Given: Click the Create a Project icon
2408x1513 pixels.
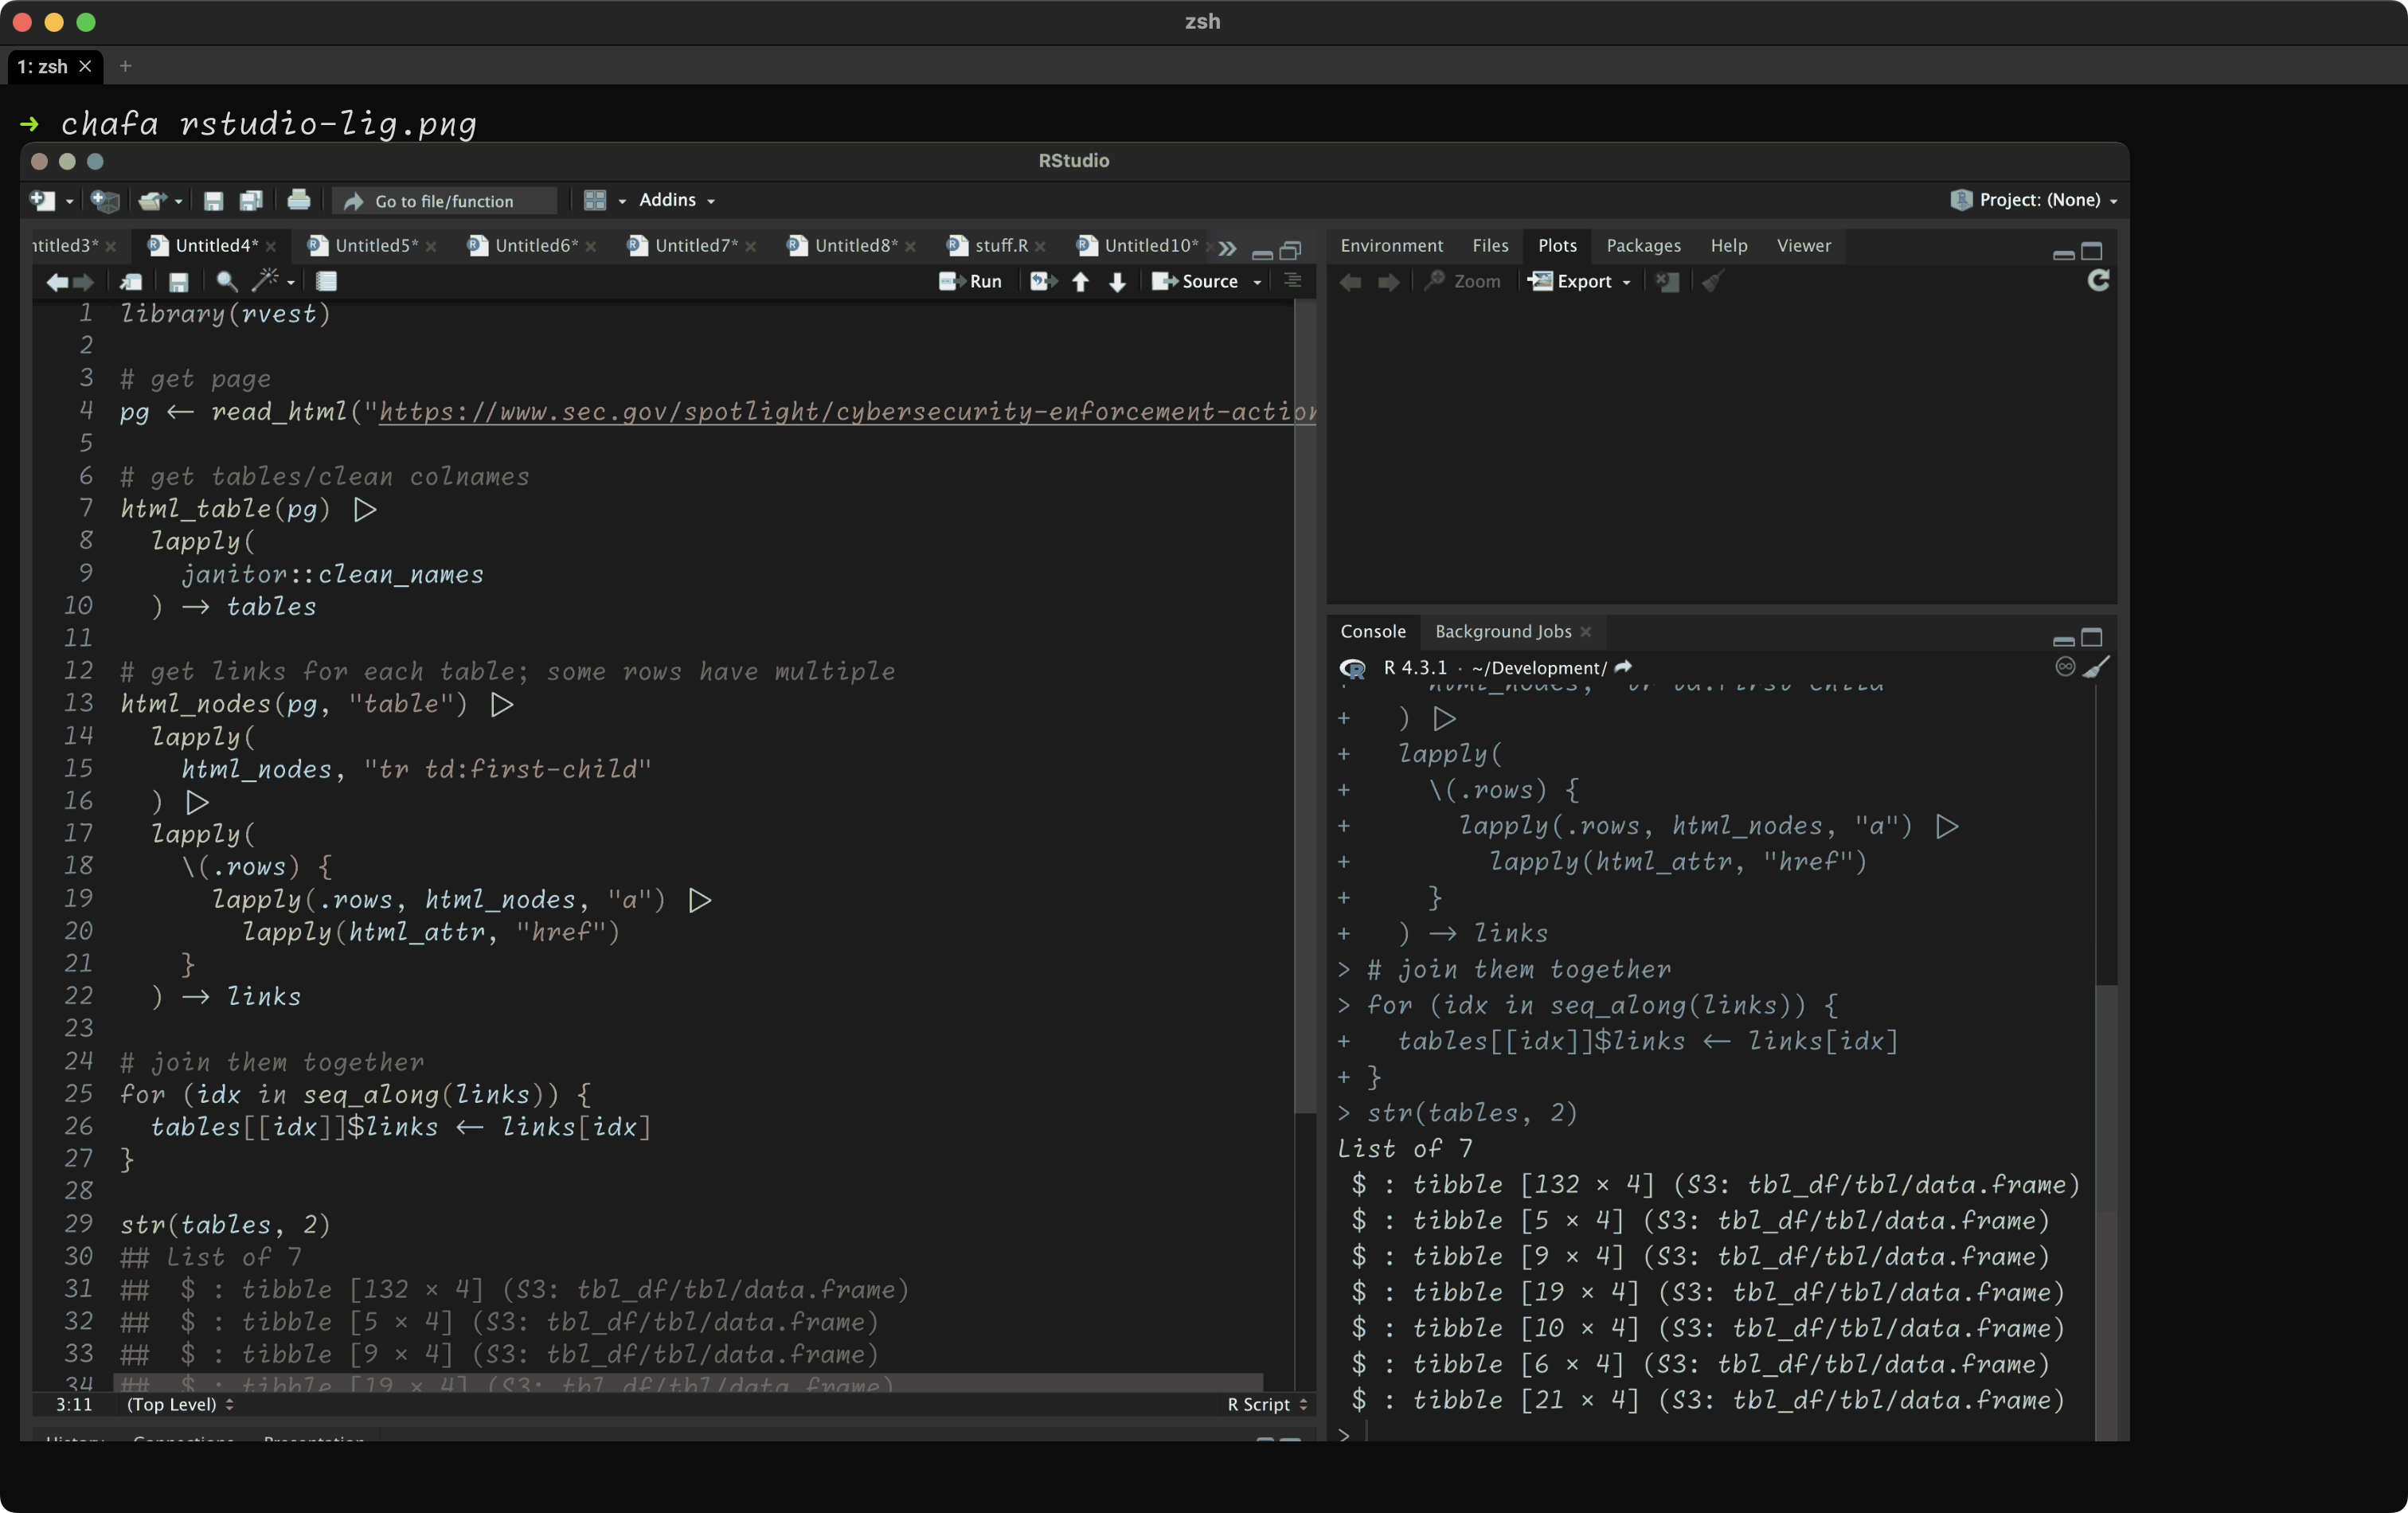Looking at the screenshot, I should tap(105, 201).
